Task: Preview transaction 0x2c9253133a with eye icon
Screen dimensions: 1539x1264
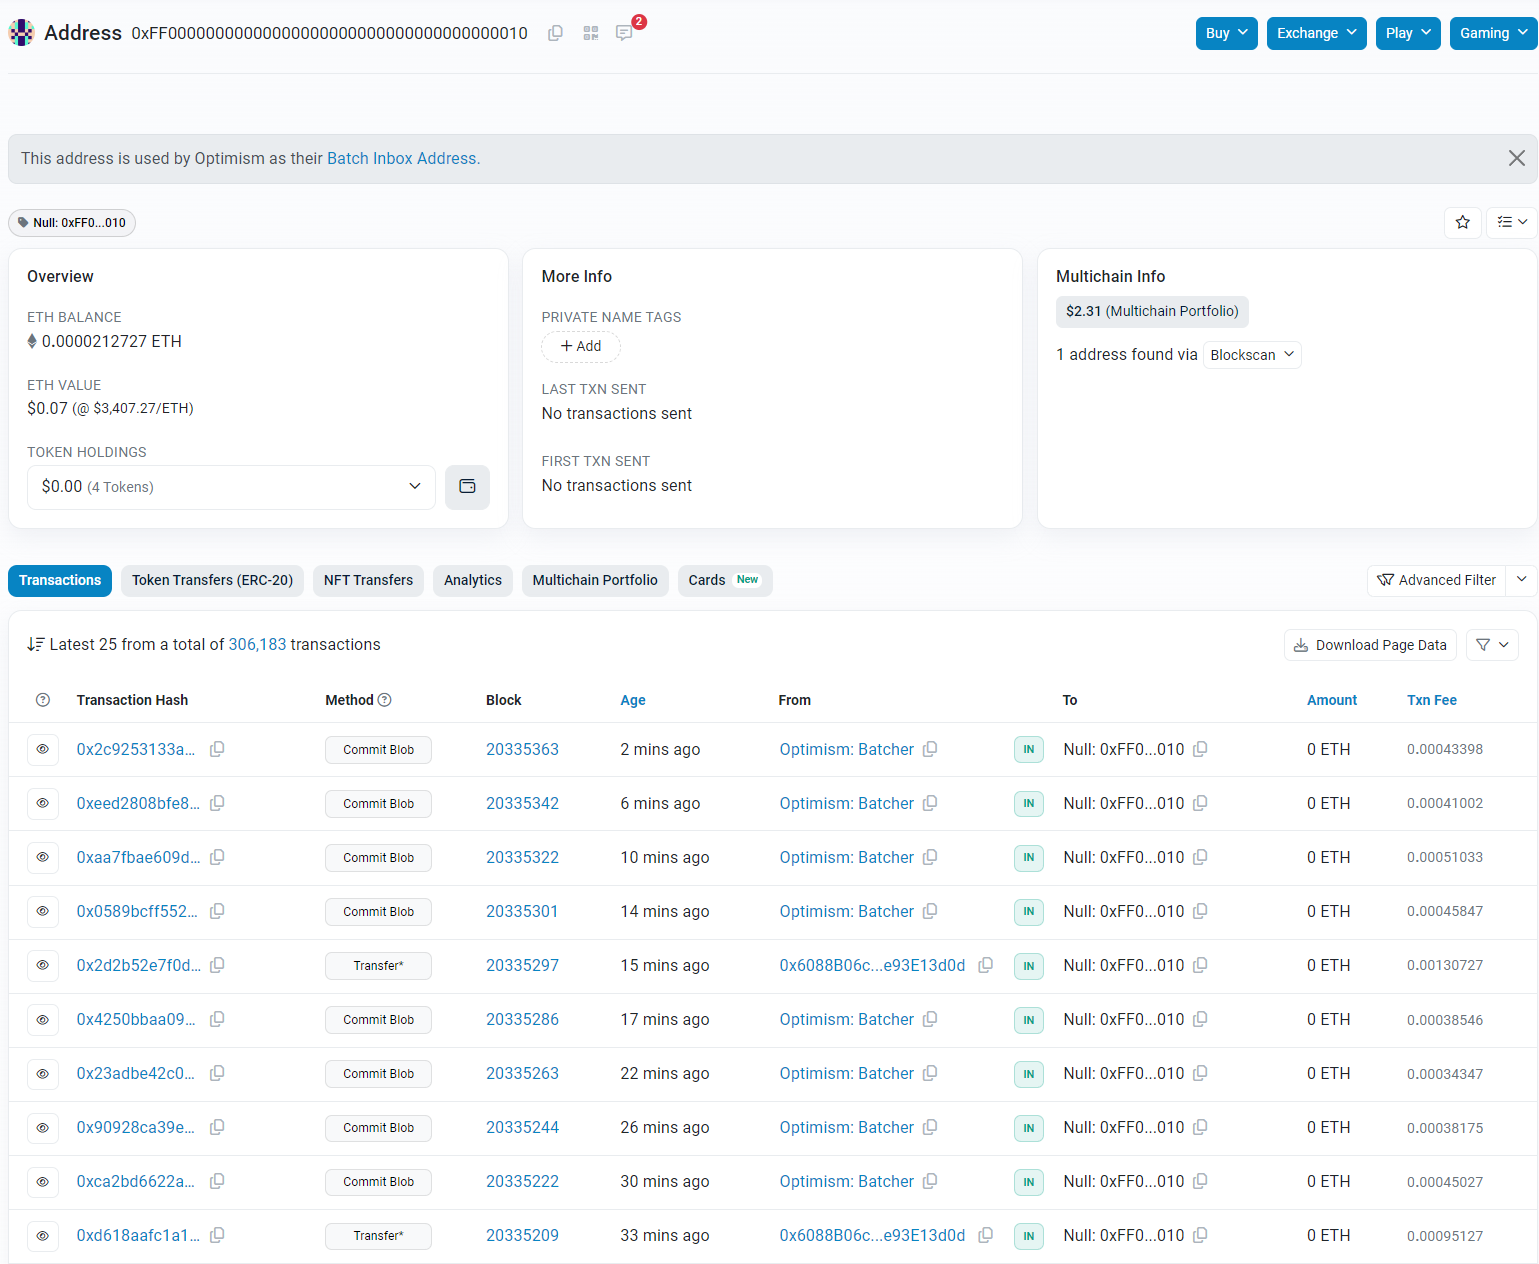Action: (x=43, y=749)
